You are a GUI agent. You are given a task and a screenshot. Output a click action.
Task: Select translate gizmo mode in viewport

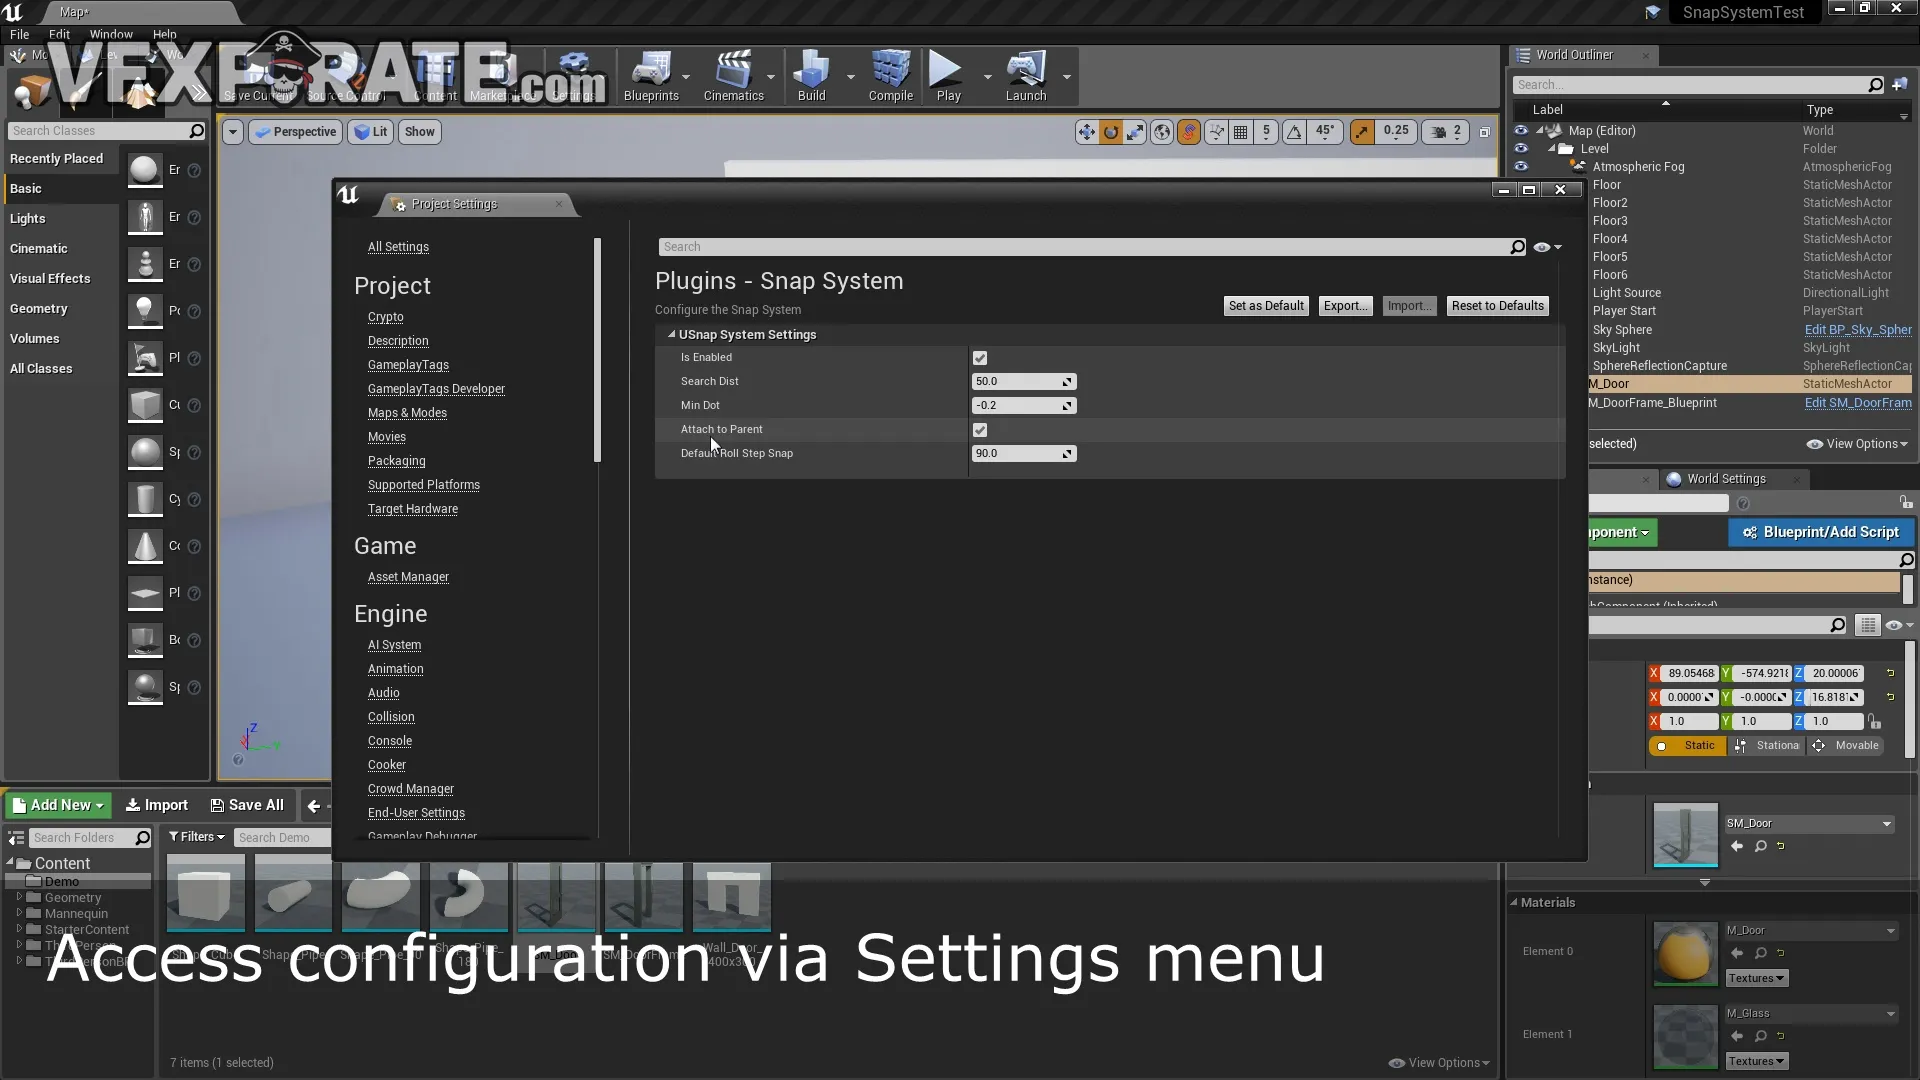[x=1086, y=132]
